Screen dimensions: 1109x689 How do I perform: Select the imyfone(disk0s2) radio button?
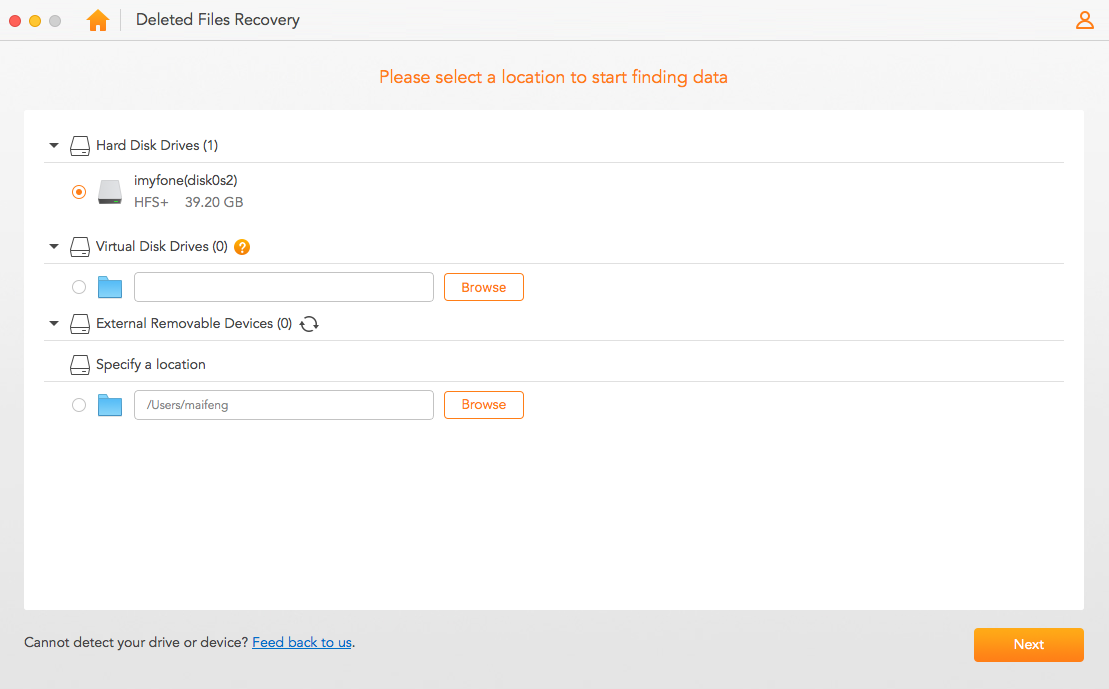pyautogui.click(x=78, y=192)
